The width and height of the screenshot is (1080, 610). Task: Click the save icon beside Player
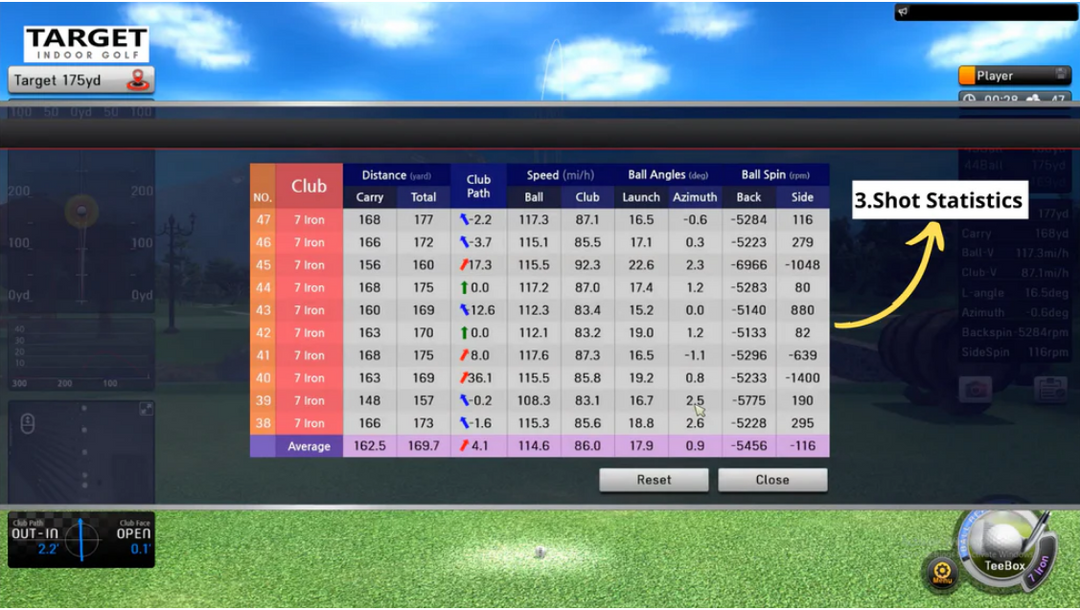pyautogui.click(x=1061, y=75)
